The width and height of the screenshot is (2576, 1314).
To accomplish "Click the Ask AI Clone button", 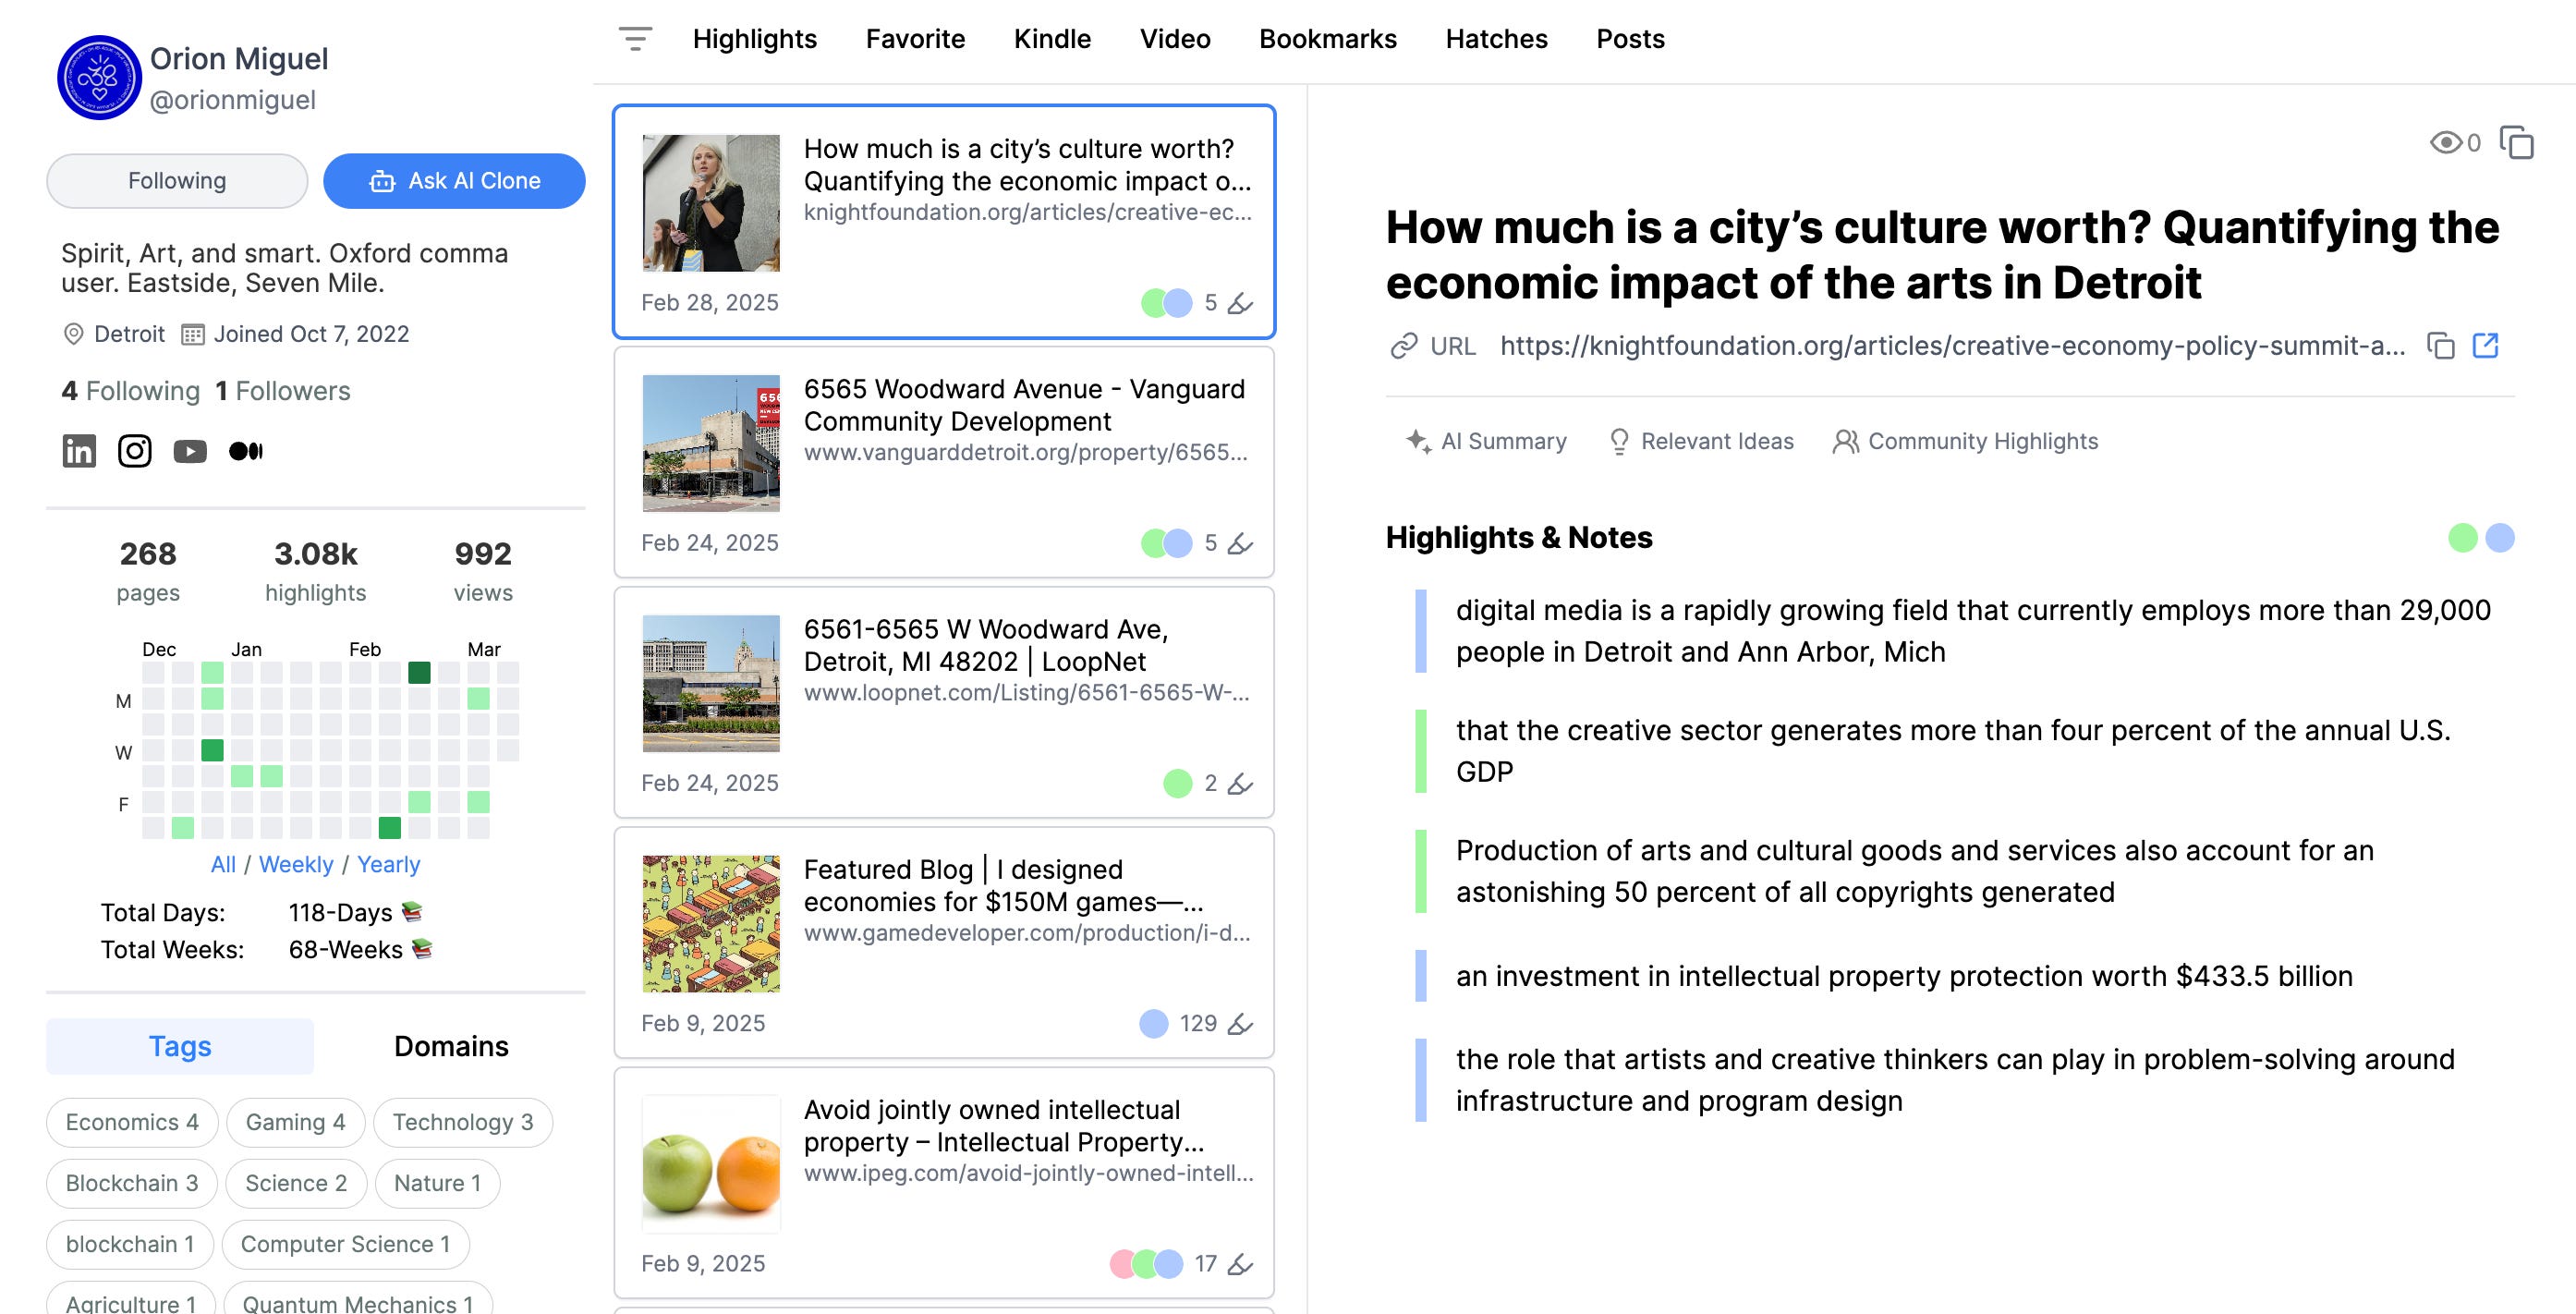I will pyautogui.click(x=454, y=181).
